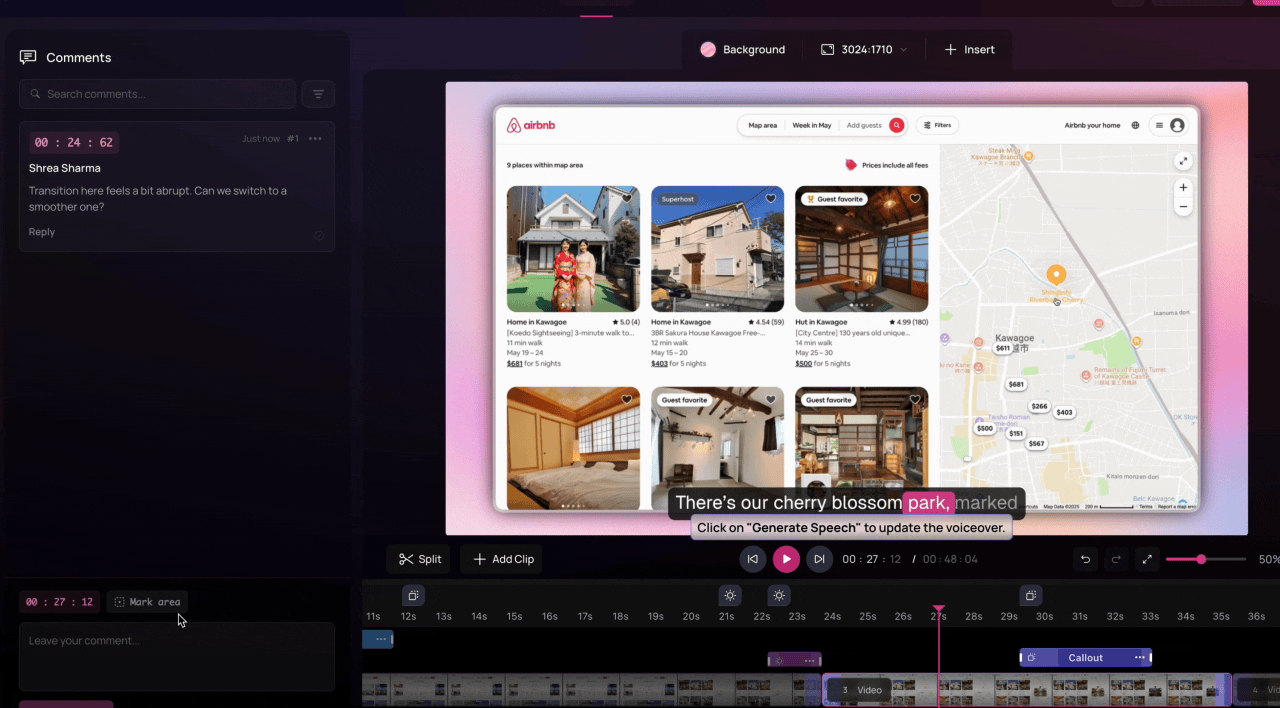The width and height of the screenshot is (1280, 708).
Task: Click the new comment timestamp 00 : 27 : 12
Action: (59, 602)
